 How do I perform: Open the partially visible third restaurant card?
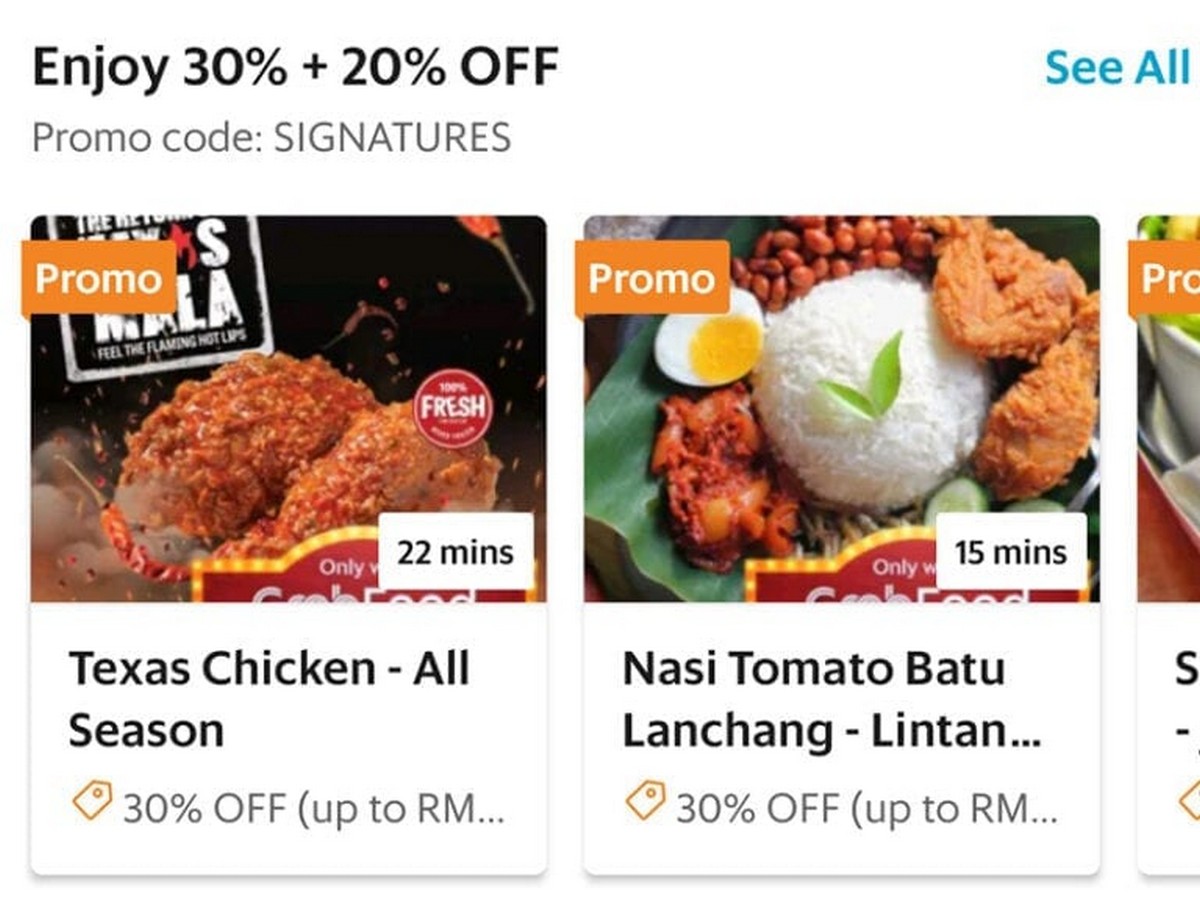[1169, 545]
